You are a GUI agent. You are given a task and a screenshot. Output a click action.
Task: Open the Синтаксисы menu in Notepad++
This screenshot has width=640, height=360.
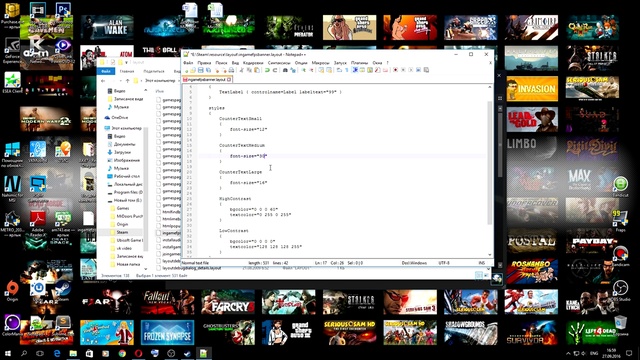tap(279, 63)
